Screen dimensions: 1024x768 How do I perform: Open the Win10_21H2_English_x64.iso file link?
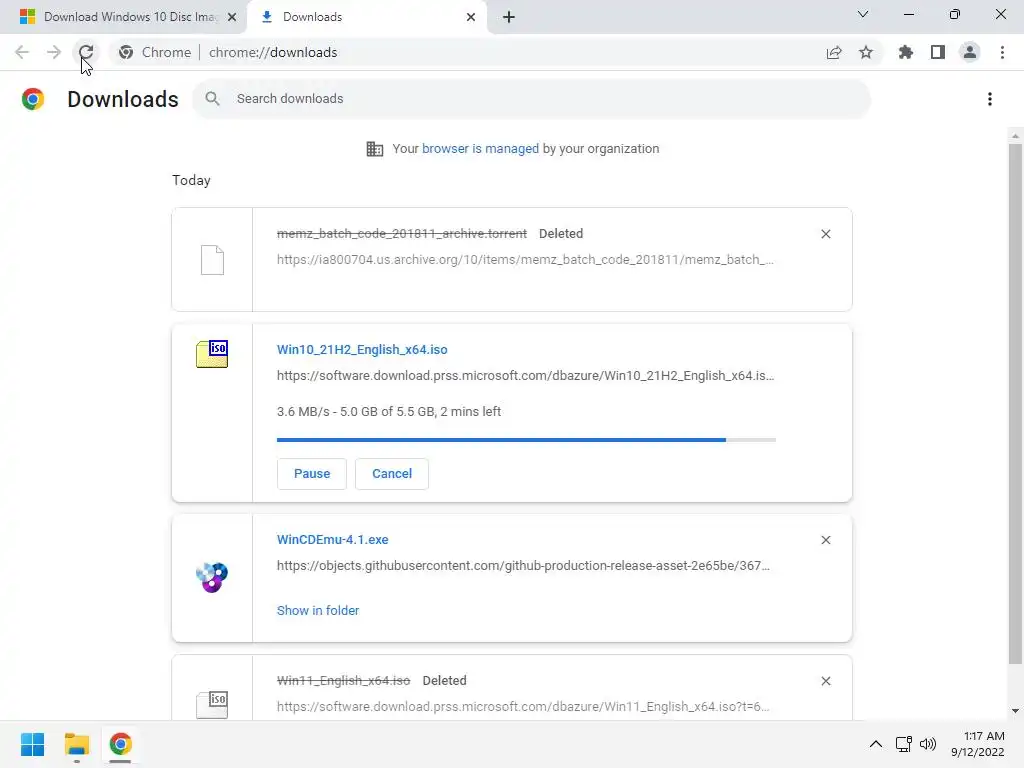[x=362, y=349]
